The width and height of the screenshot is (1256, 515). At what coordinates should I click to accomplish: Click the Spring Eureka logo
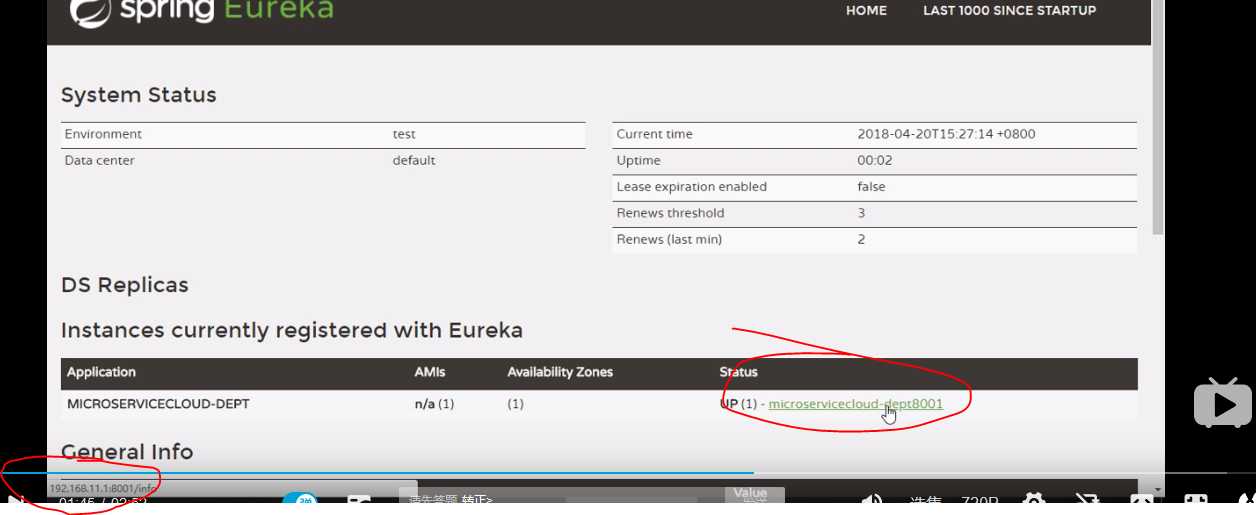click(201, 11)
